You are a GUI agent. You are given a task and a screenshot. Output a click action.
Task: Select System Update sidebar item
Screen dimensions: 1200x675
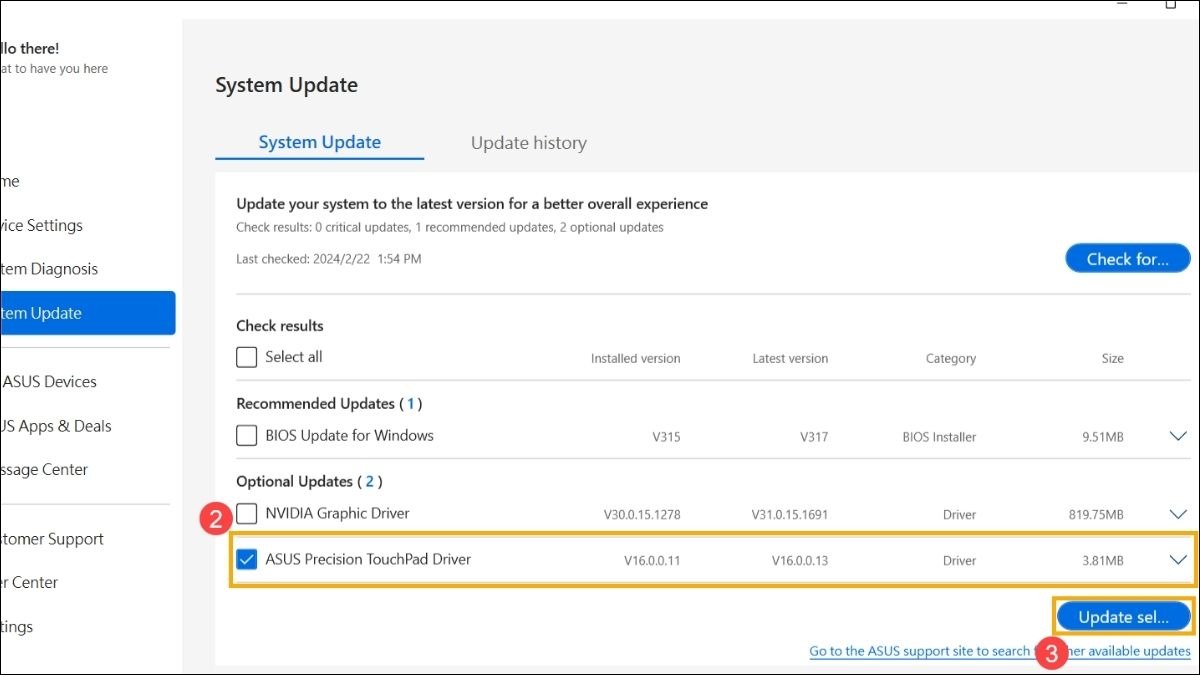pos(87,313)
